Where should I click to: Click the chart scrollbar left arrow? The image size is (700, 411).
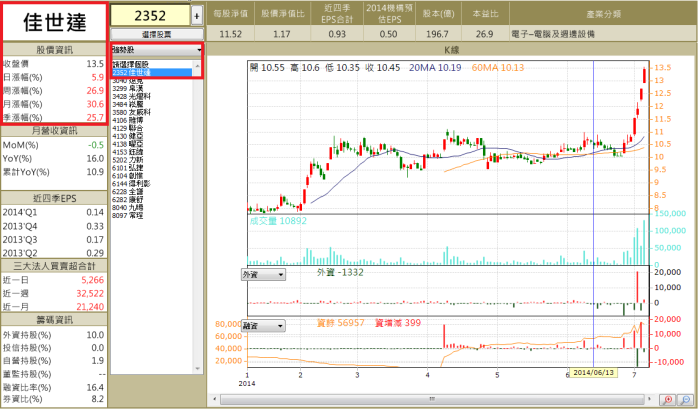click(215, 399)
